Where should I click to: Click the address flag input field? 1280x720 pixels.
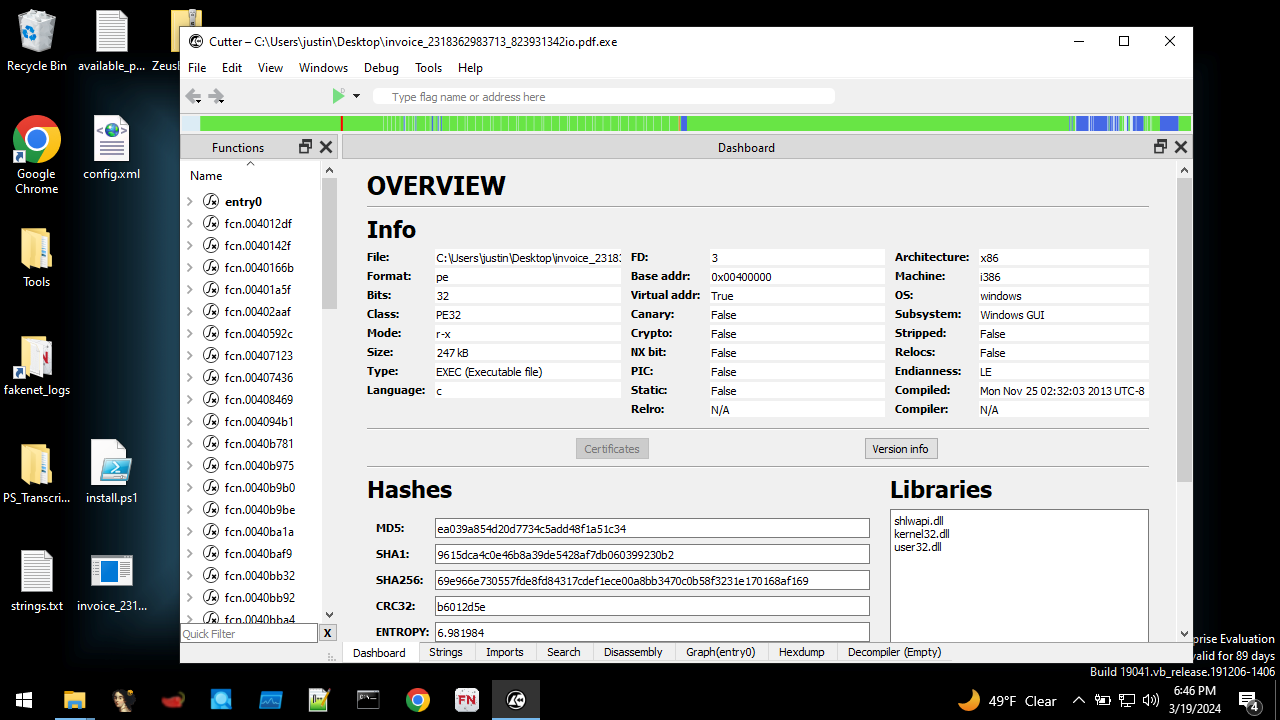603,97
